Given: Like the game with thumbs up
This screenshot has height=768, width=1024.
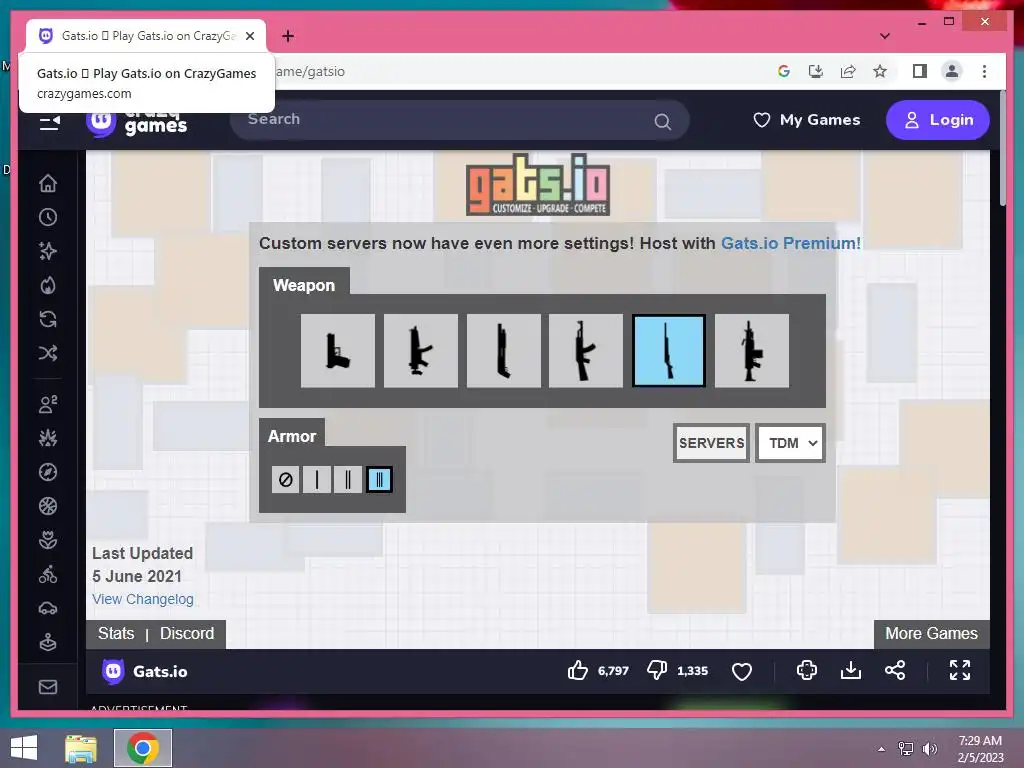Looking at the screenshot, I should [x=577, y=671].
